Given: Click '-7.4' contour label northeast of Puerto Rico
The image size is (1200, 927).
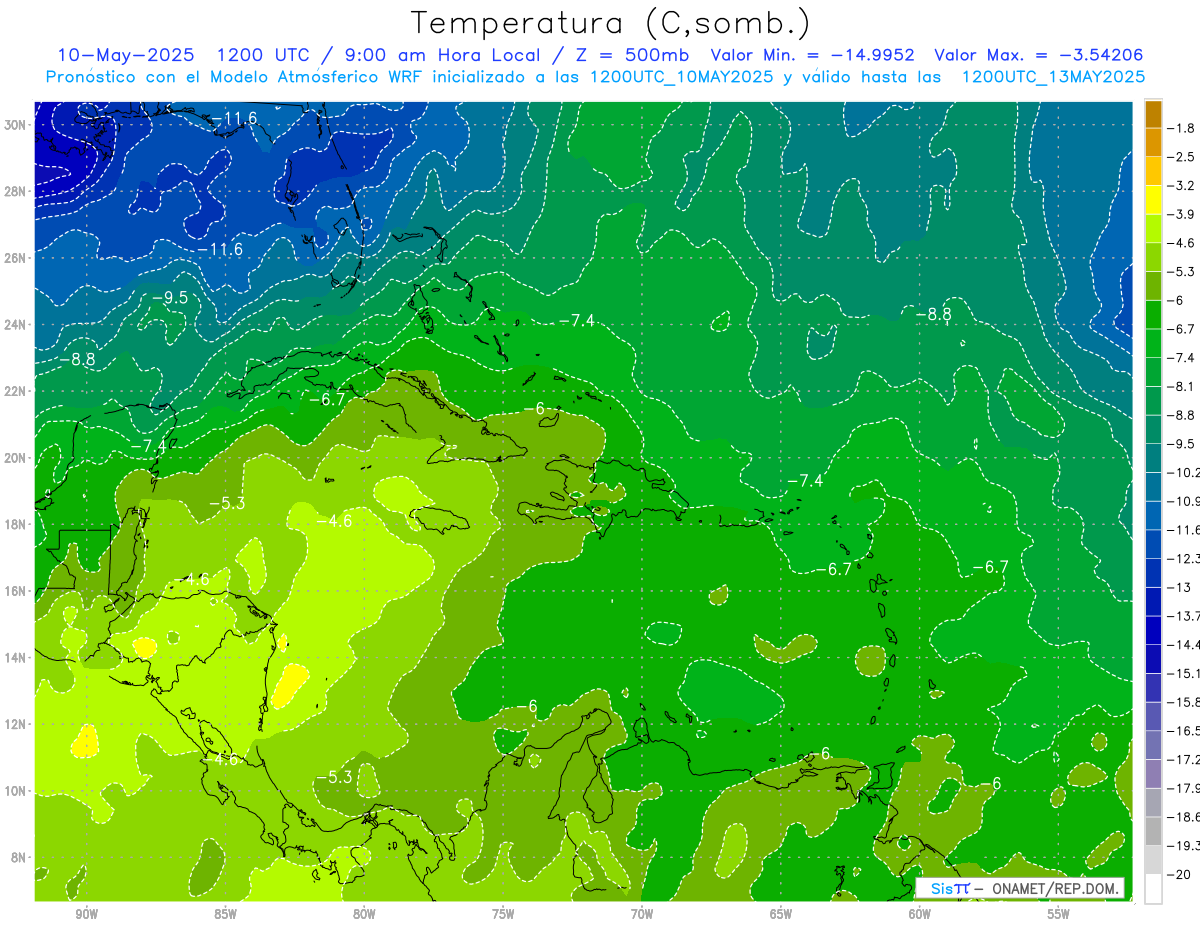Looking at the screenshot, I should (x=805, y=481).
